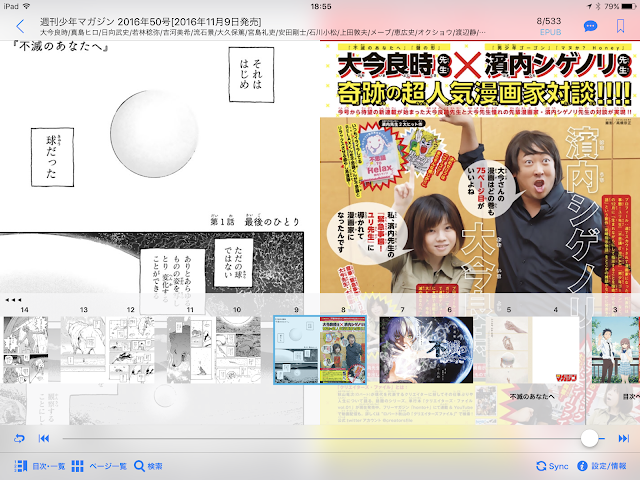Select page 5 thumbnail

[x=509, y=350]
